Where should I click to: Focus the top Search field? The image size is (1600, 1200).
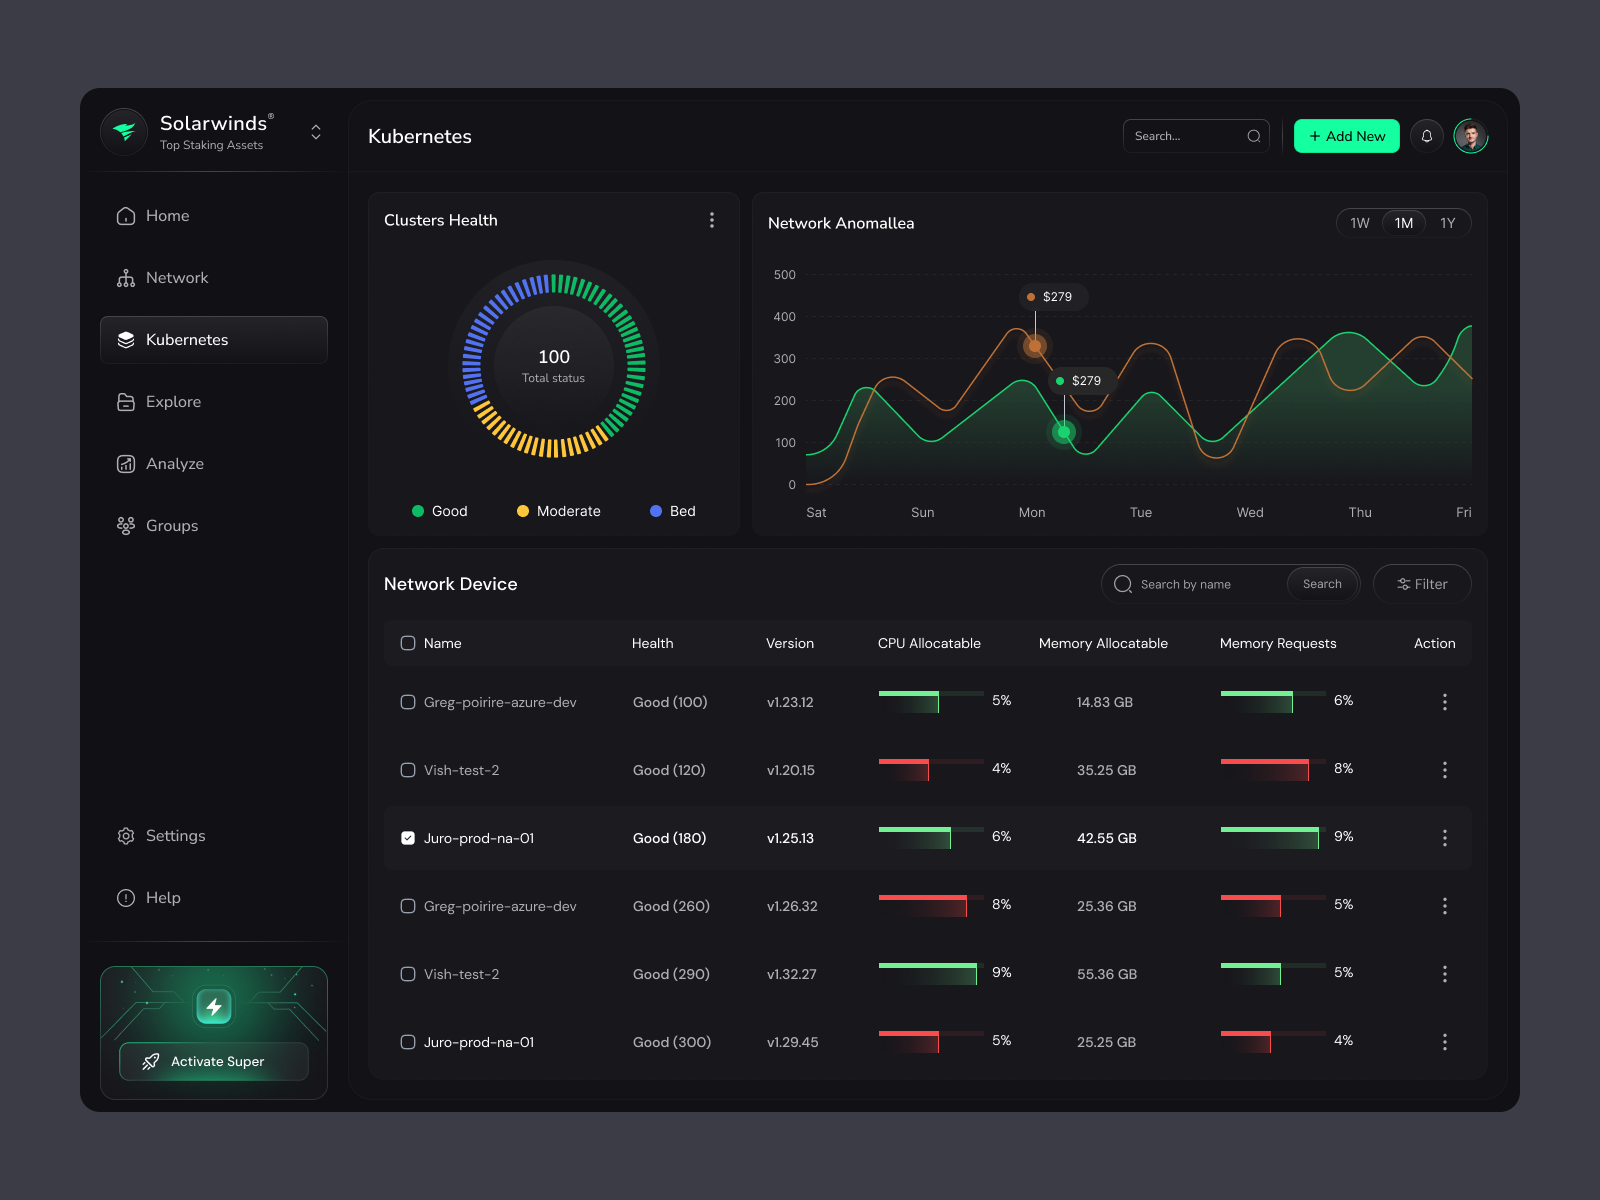(x=1196, y=136)
